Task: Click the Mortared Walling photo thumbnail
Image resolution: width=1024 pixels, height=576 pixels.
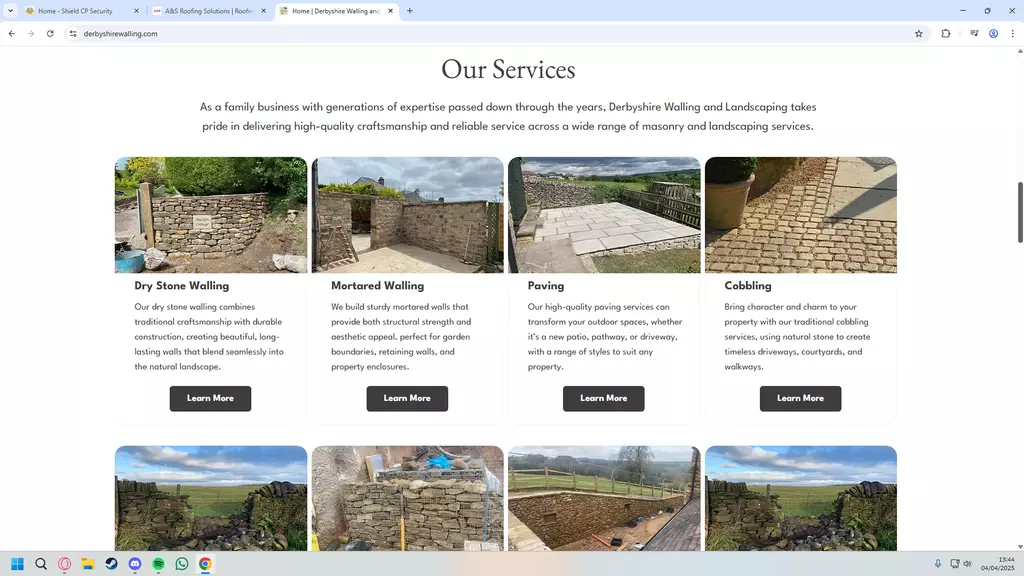Action: [x=408, y=215]
